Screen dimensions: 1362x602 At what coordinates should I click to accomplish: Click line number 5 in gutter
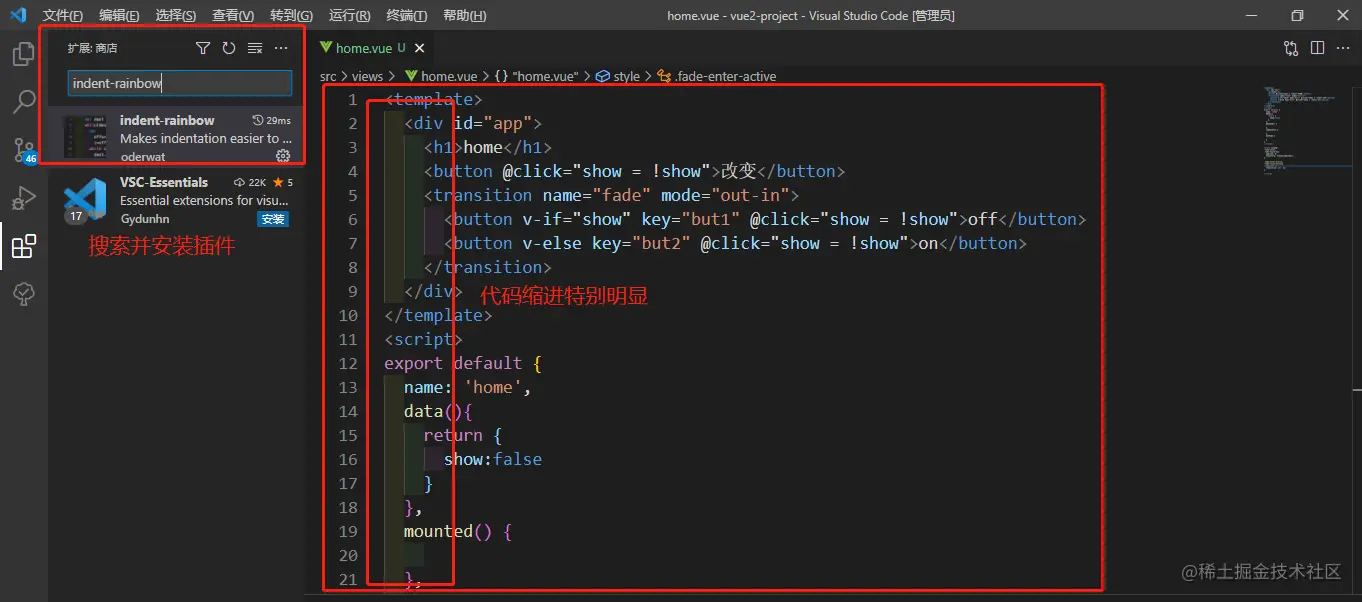(x=352, y=195)
